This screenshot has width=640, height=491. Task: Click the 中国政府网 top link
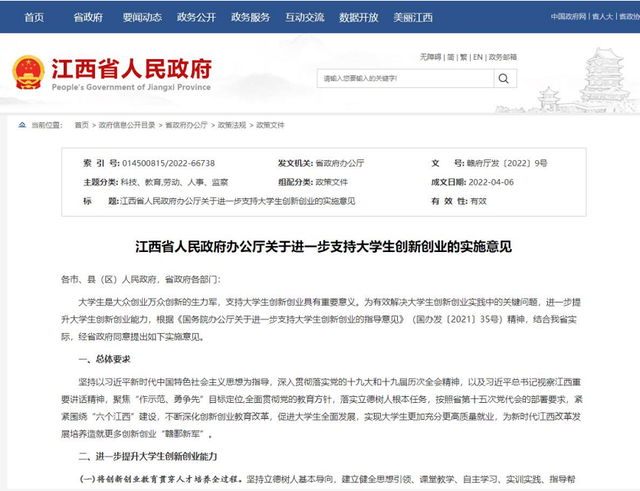pos(568,16)
